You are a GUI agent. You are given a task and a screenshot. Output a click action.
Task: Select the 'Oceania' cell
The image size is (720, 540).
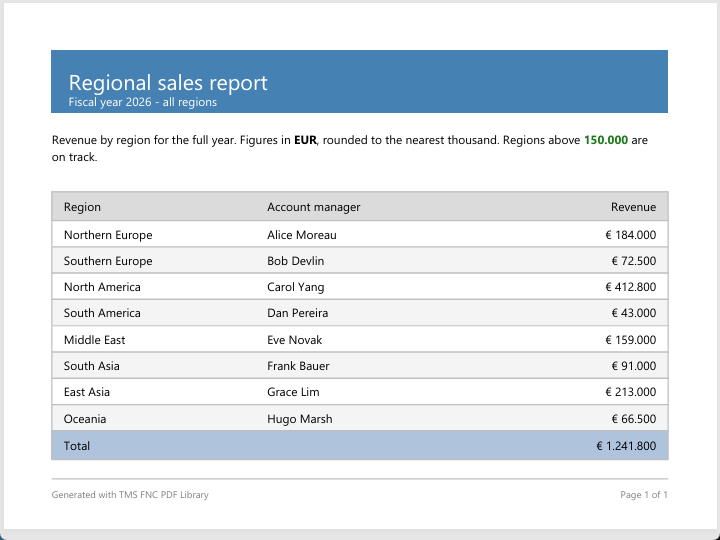point(85,419)
